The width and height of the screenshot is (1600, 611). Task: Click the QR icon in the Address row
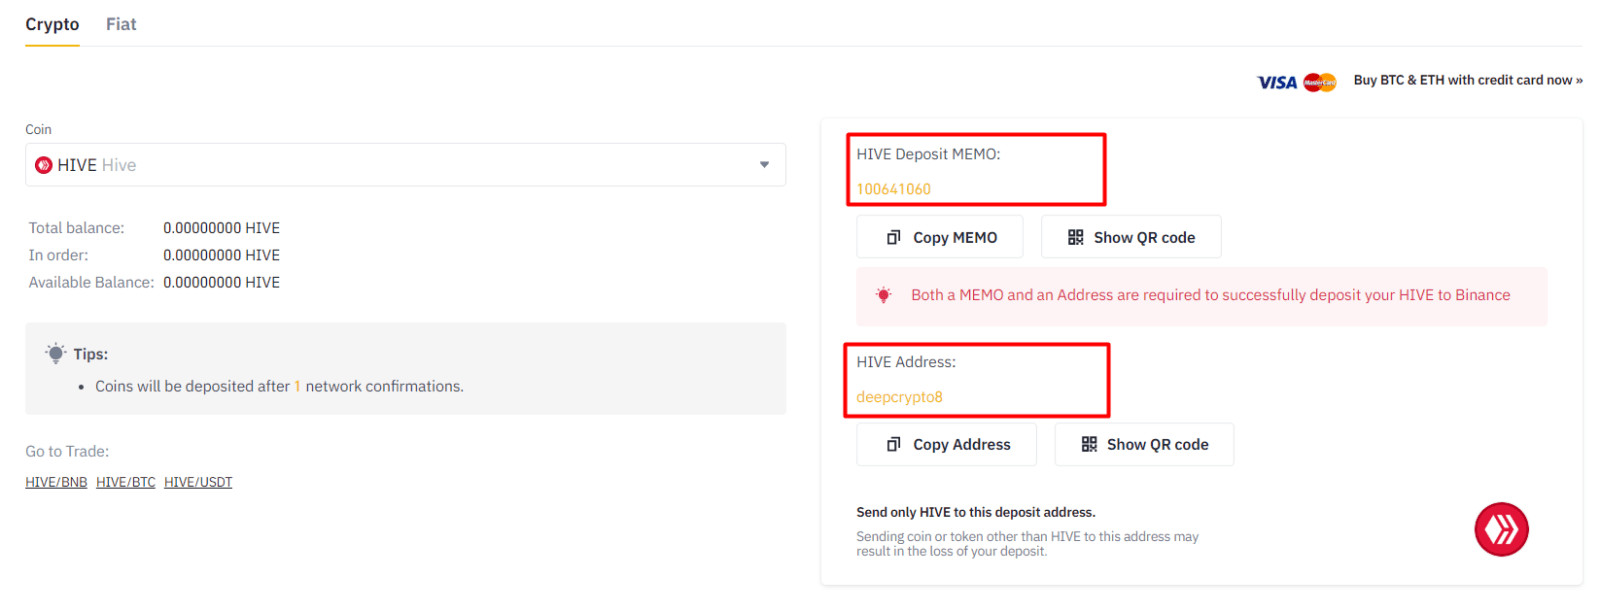(x=1089, y=445)
